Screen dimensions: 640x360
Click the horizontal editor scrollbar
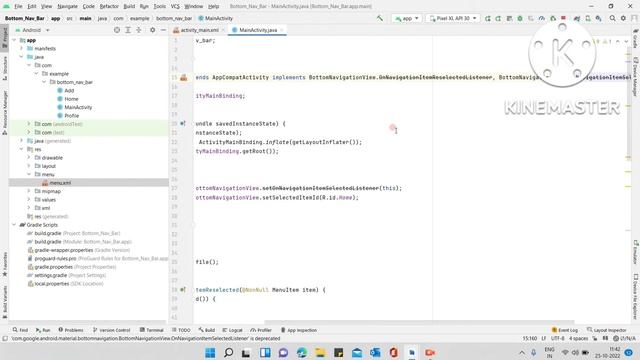[x=419, y=322]
